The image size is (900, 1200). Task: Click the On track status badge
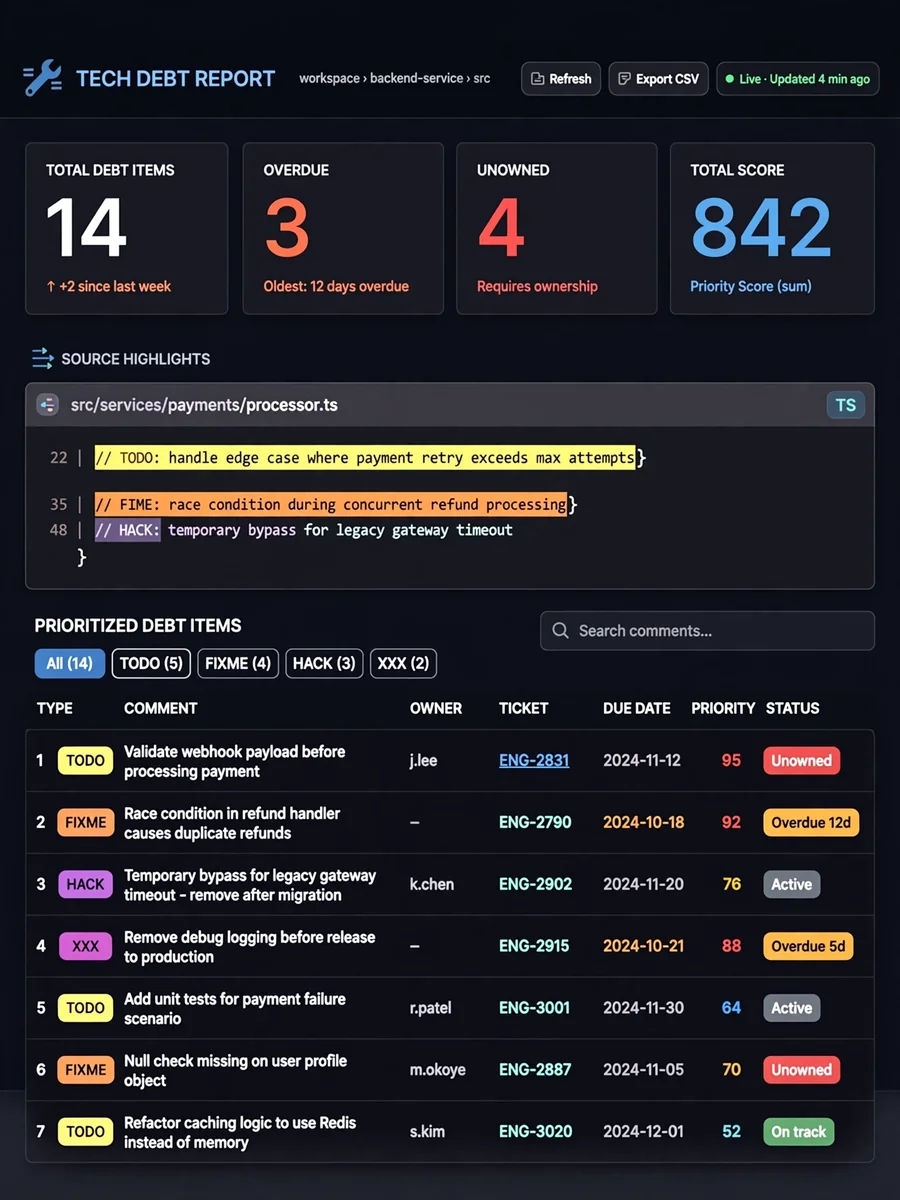(x=798, y=1132)
